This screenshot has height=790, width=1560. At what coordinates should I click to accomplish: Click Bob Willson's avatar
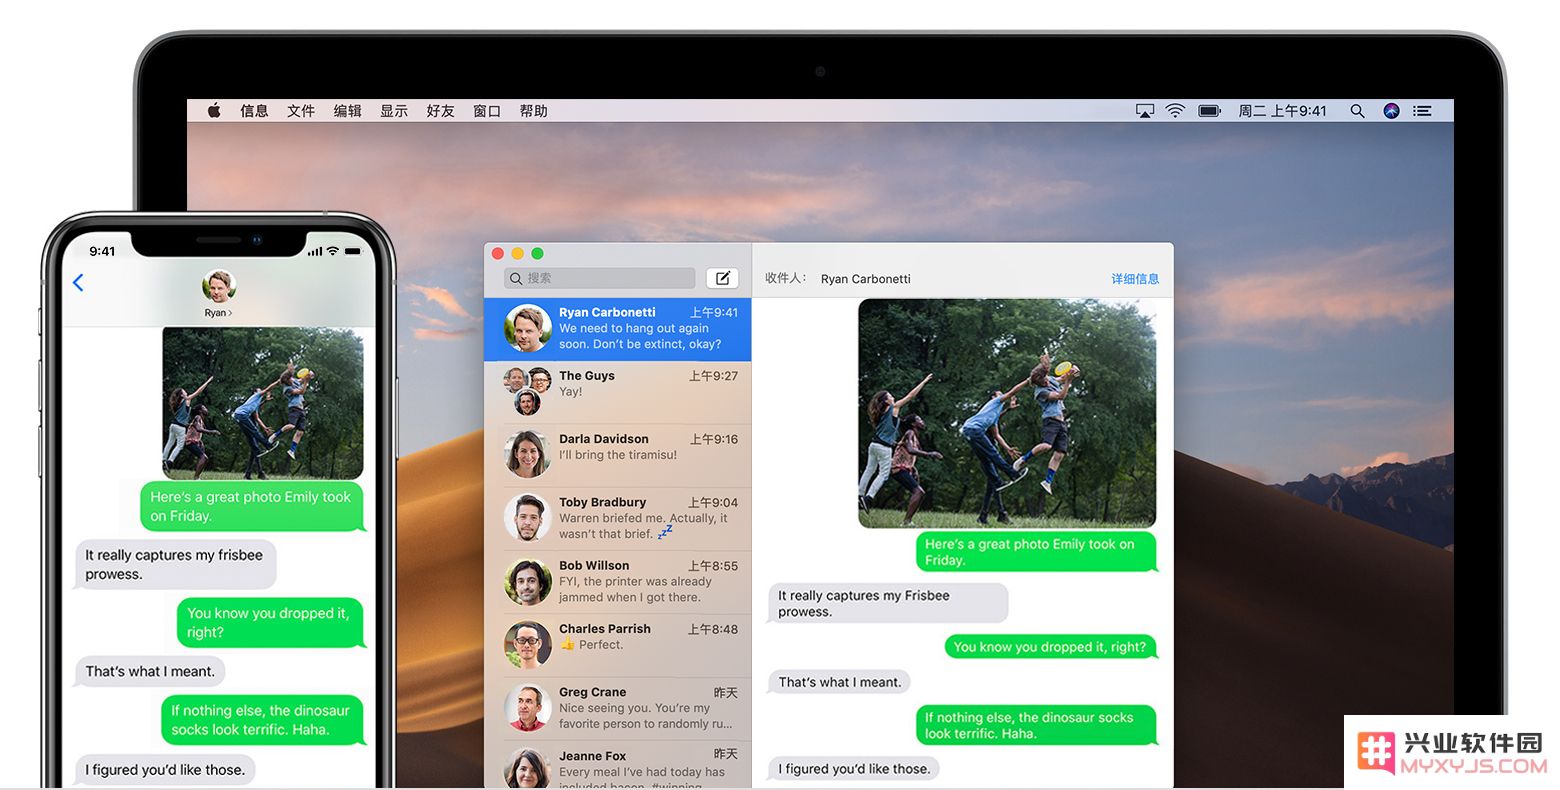tap(528, 582)
